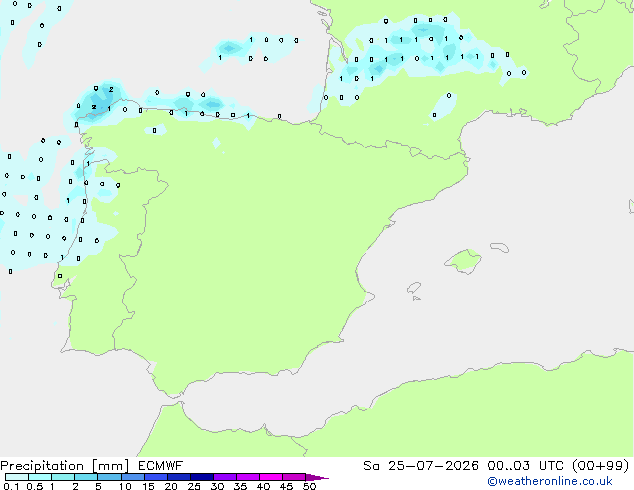Click the legend value "25"

(x=194, y=486)
